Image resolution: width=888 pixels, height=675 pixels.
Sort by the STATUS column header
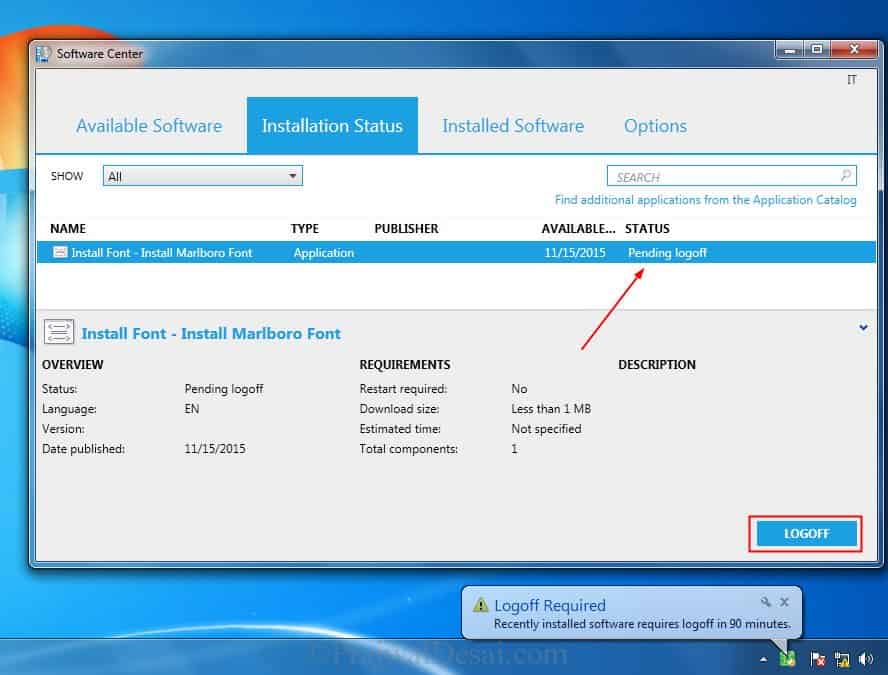point(647,229)
